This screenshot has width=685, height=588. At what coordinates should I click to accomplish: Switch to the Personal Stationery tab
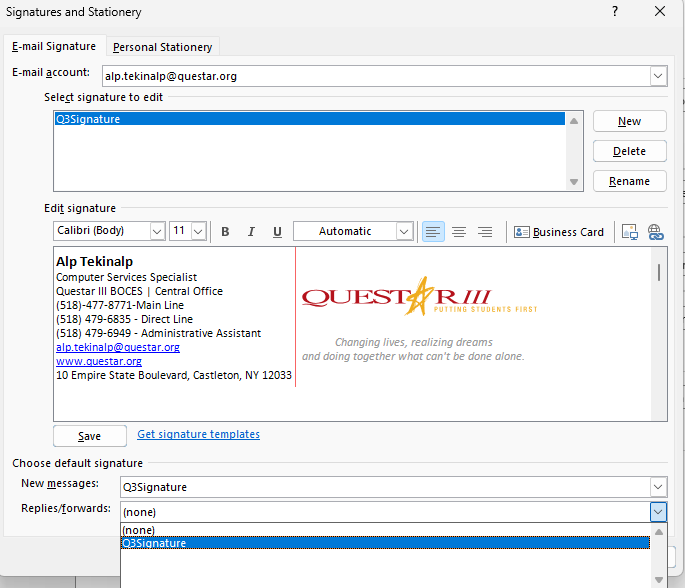[x=163, y=47]
